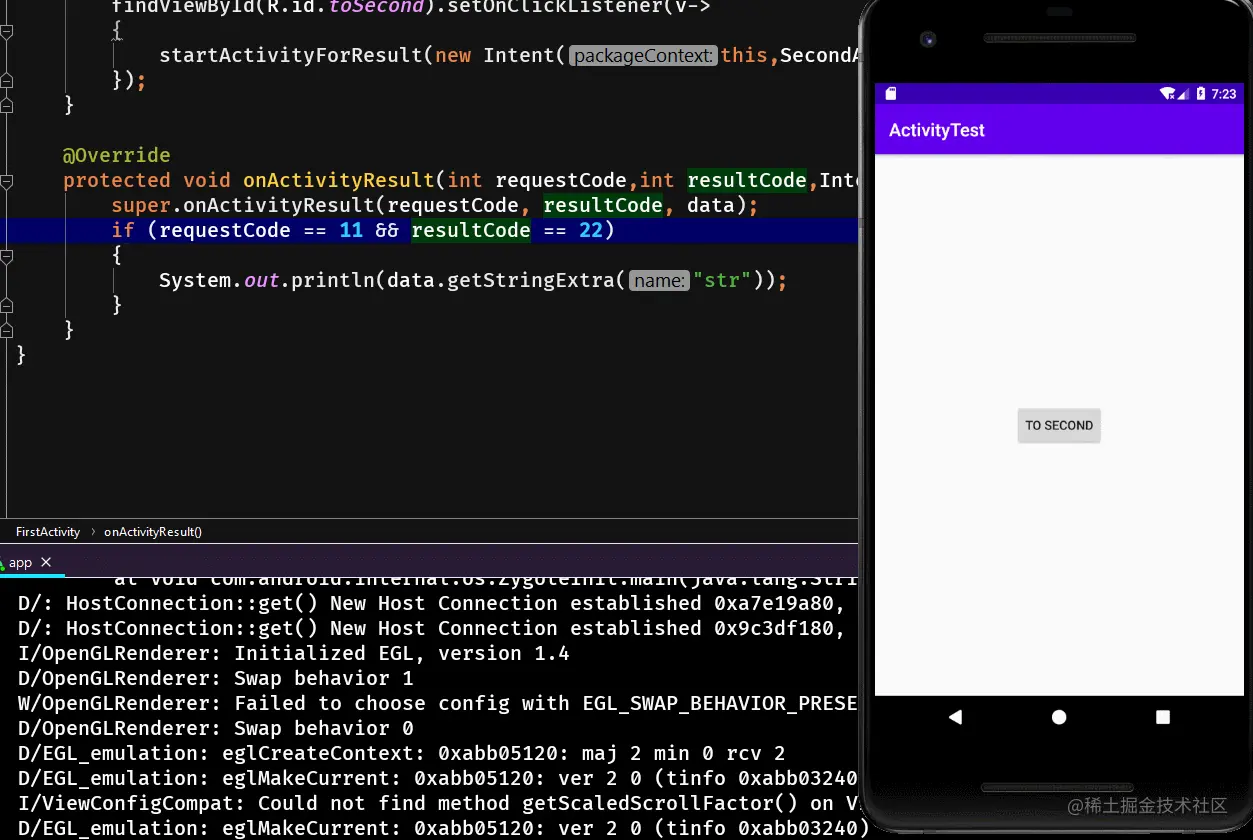
Task: Tap the emulator's square Recents navigation button
Action: coord(1162,717)
